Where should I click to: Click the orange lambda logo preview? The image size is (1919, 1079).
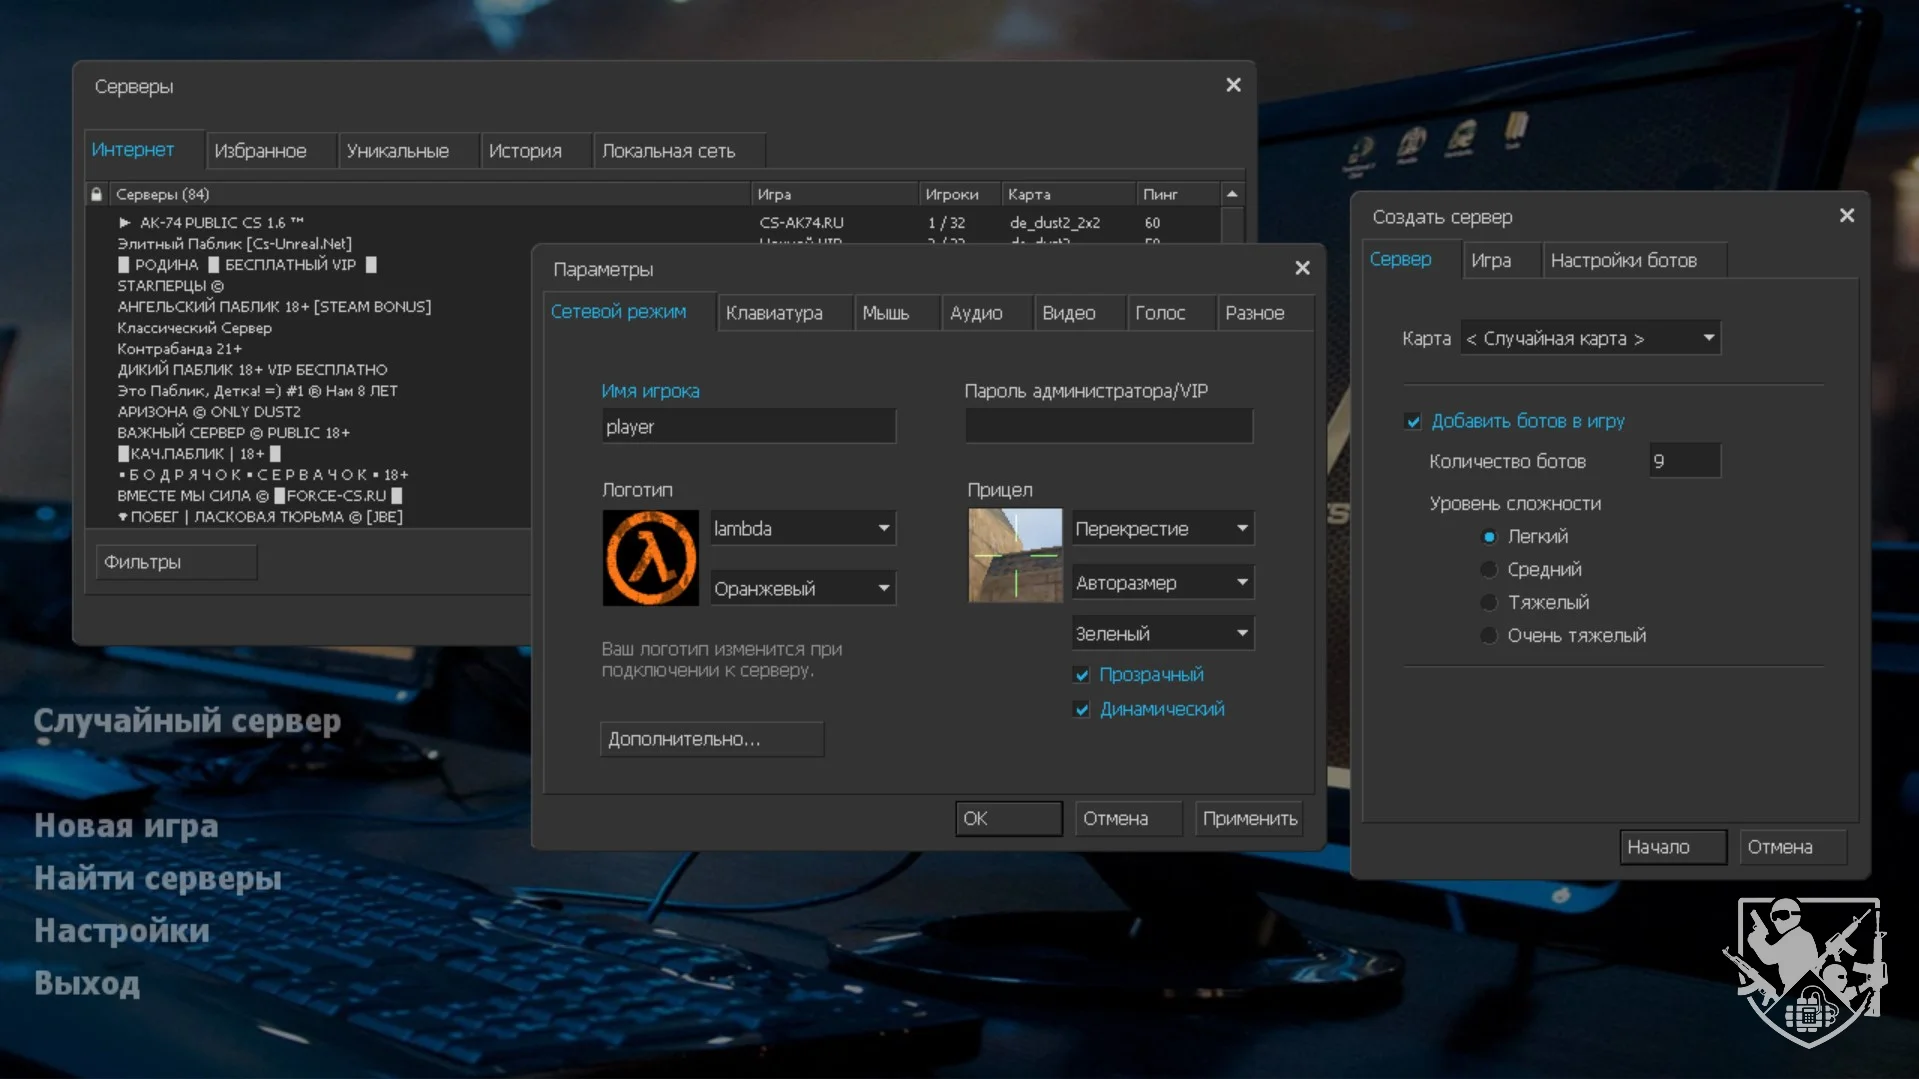coord(650,558)
